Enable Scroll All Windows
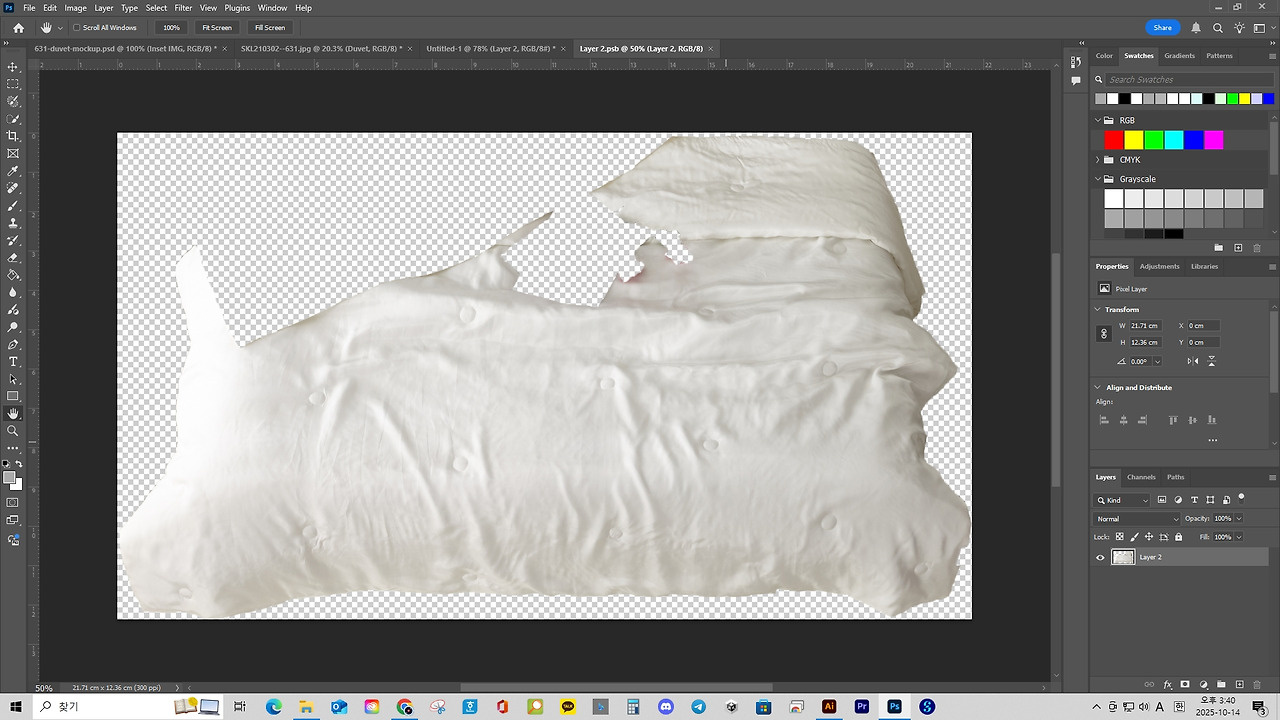This screenshot has height=720, width=1280. [x=77, y=27]
